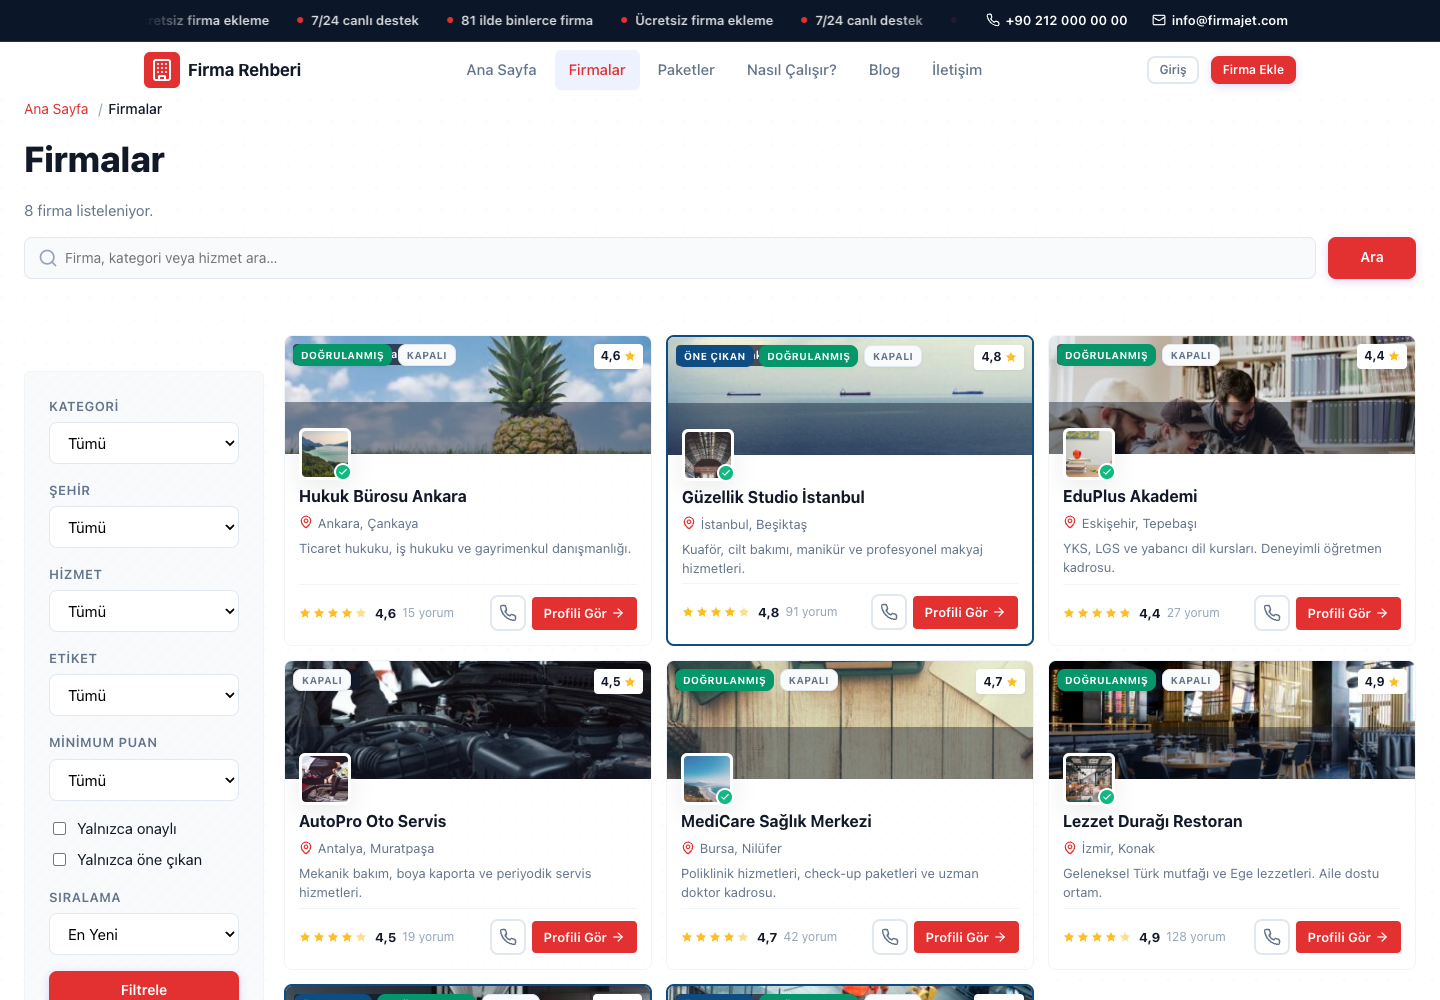The height and width of the screenshot is (1000, 1440).
Task: Call Hukuk Bürosu Ankara via phone icon
Action: 508,613
